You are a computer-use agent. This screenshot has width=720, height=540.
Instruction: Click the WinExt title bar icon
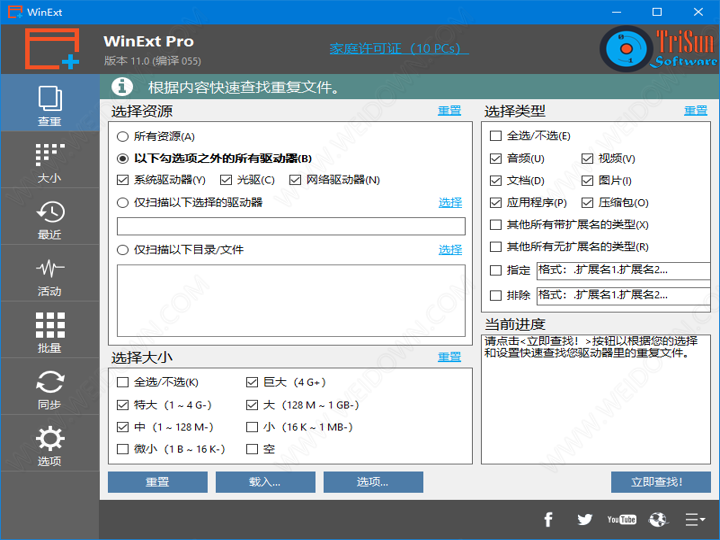click(15, 12)
